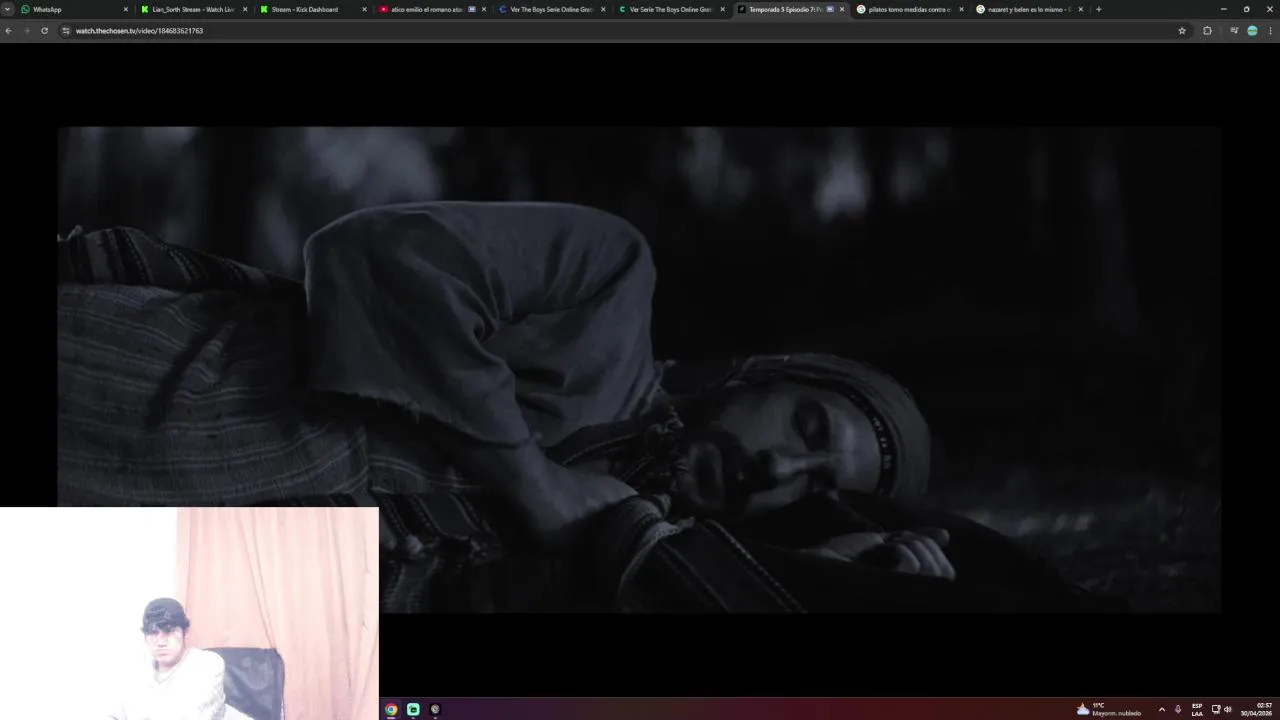Show hidden system tray icons
This screenshot has height=720, width=1280.
click(x=1161, y=709)
